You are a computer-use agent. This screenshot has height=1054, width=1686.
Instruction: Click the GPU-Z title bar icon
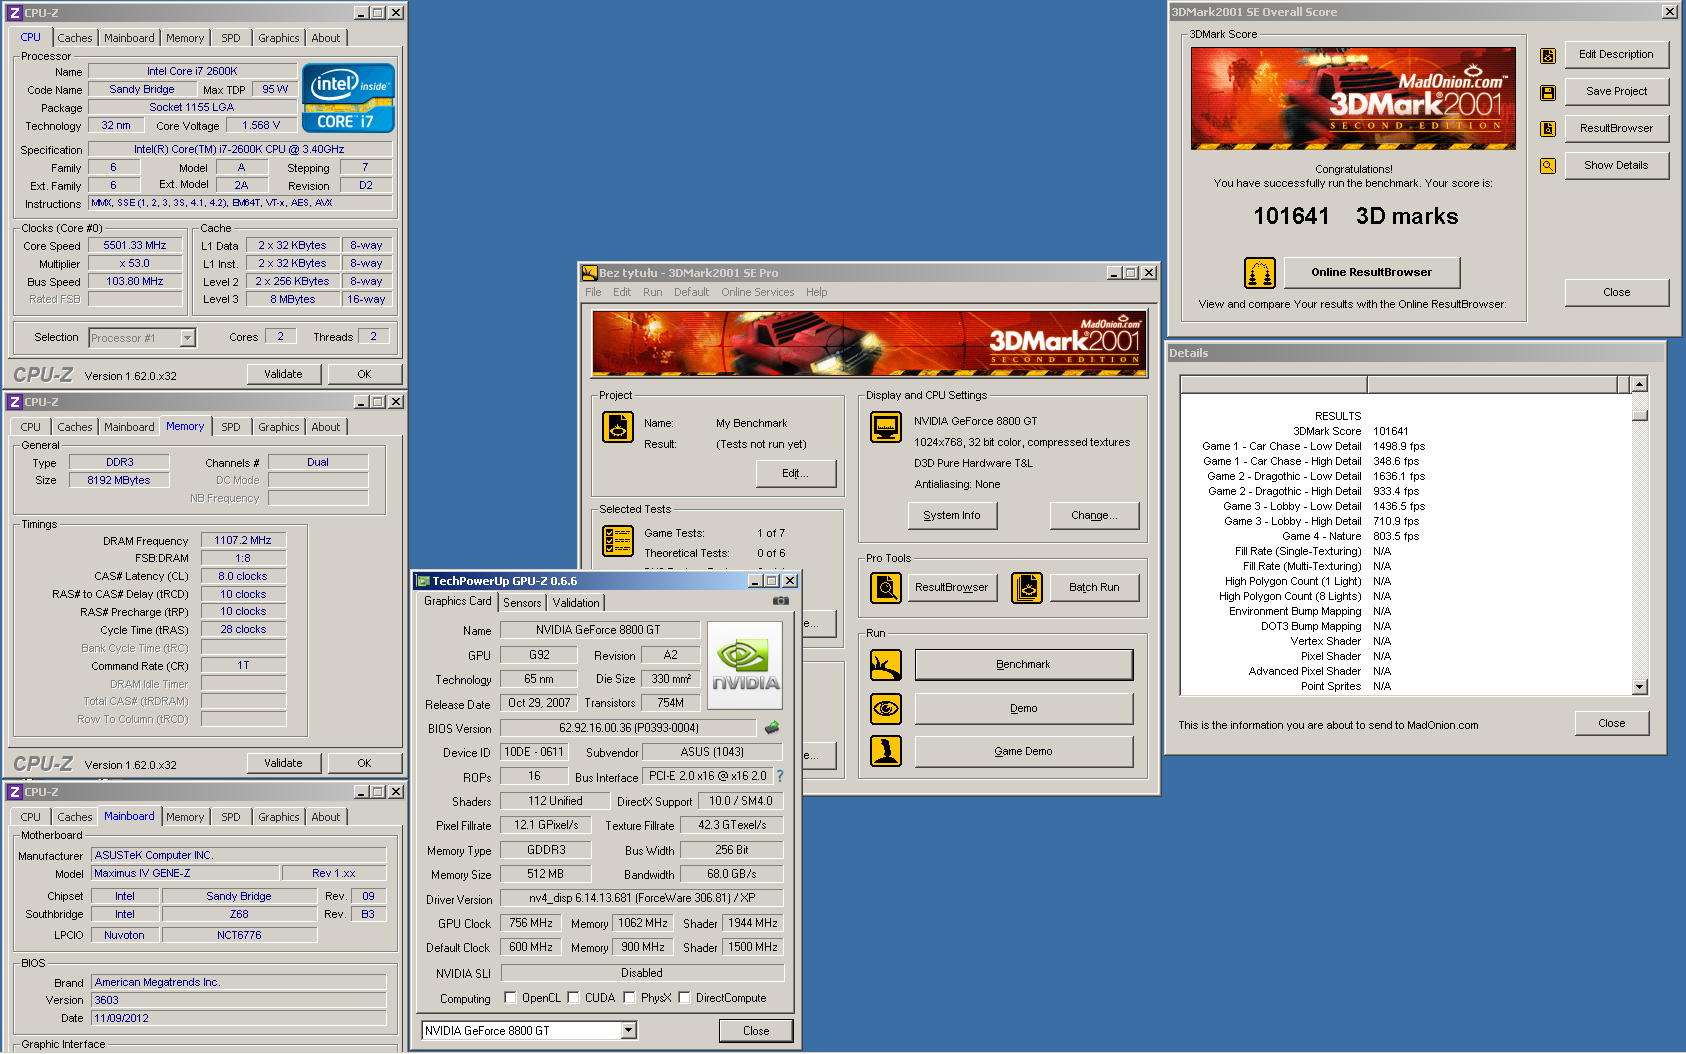[423, 581]
